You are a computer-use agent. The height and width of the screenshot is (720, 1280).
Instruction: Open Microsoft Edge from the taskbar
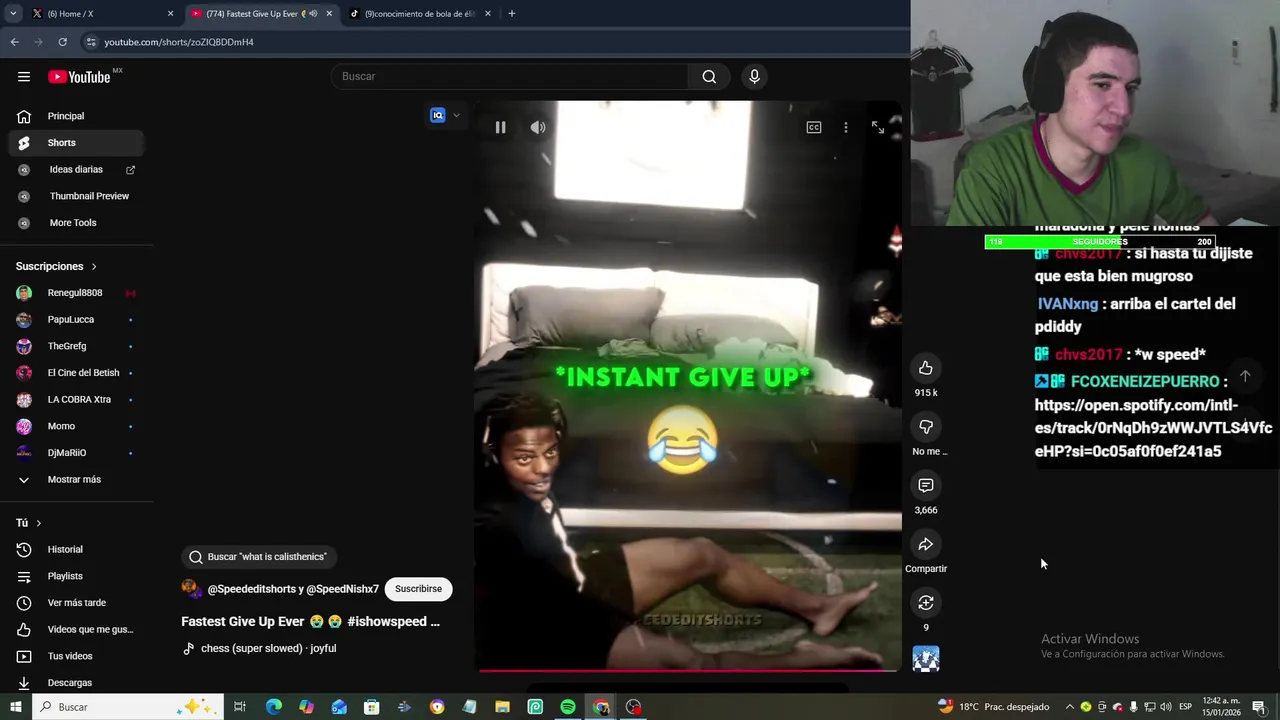pyautogui.click(x=273, y=707)
